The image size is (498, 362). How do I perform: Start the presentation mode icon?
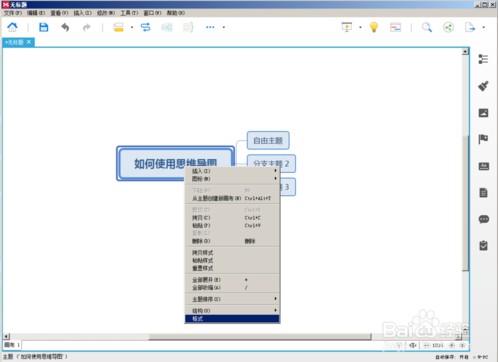(347, 27)
